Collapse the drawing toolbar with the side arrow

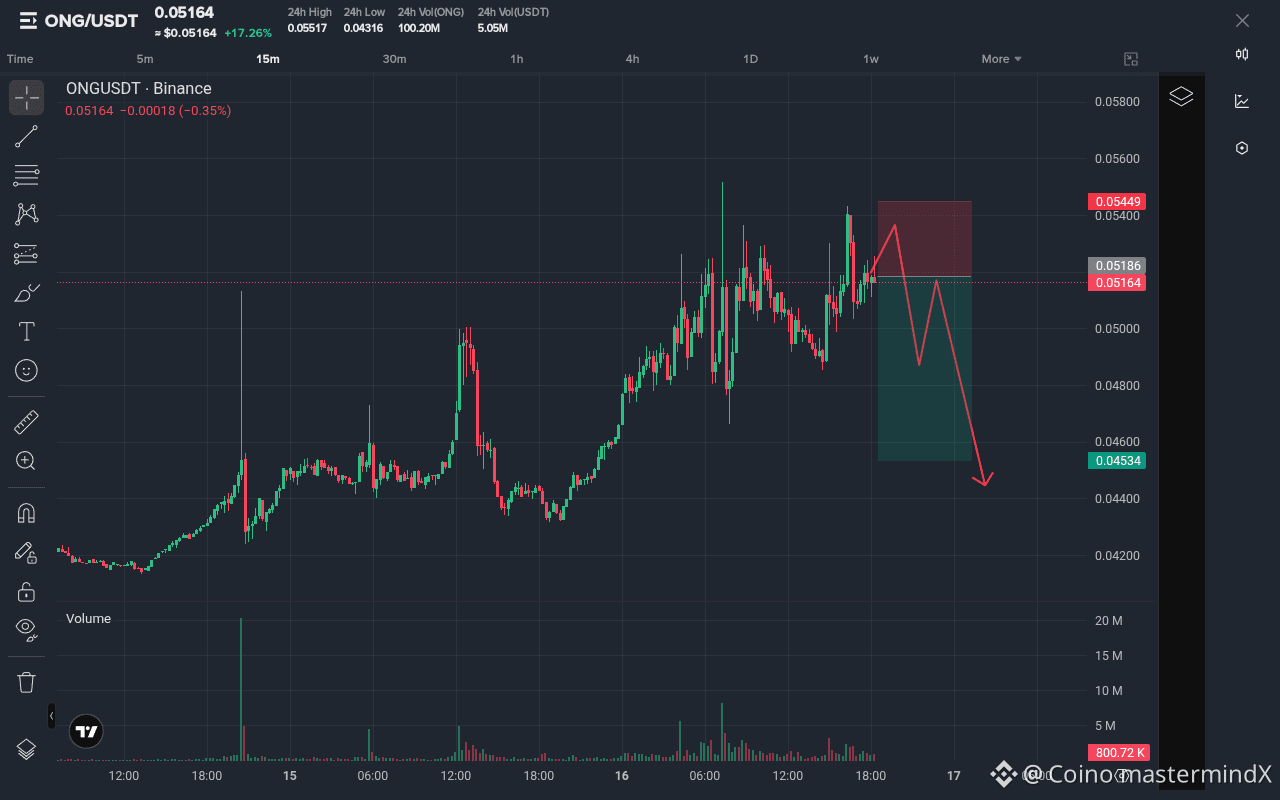[x=51, y=716]
